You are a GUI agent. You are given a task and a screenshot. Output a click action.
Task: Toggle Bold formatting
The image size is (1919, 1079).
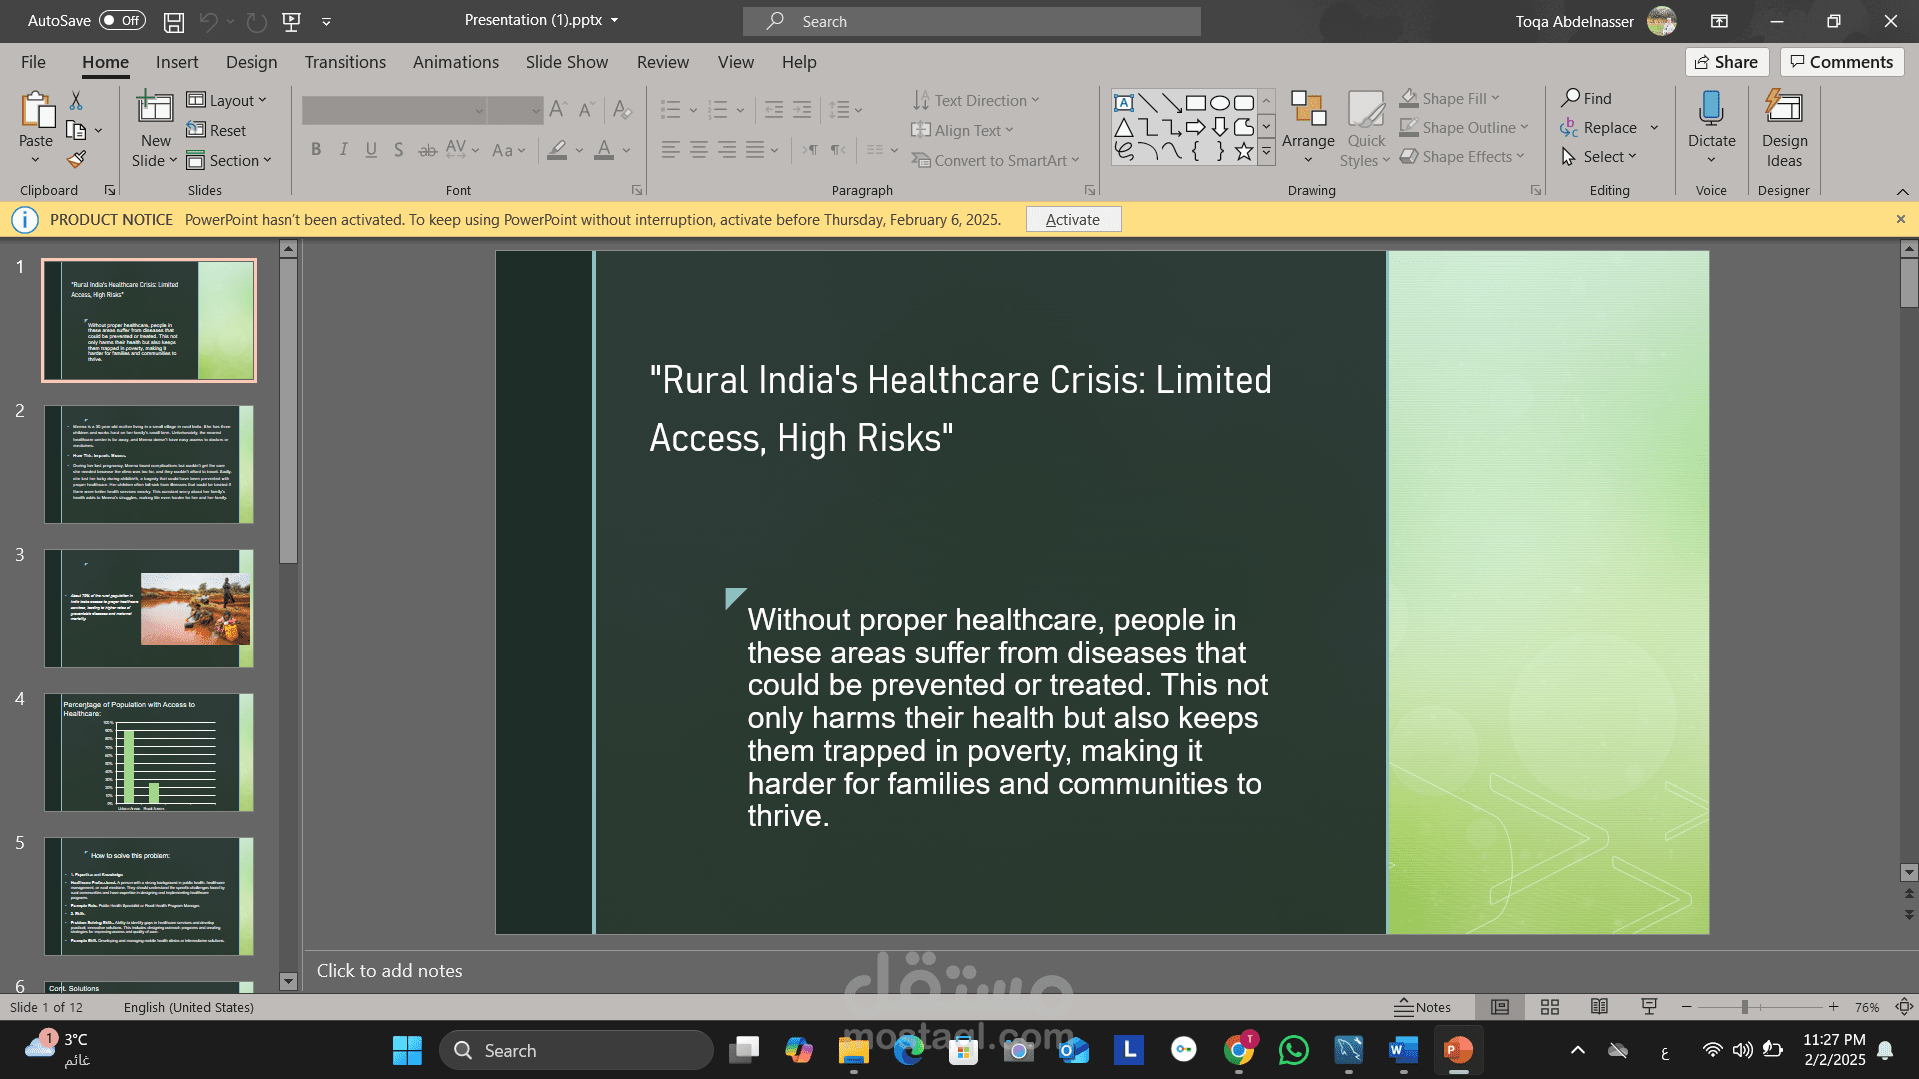pos(316,150)
